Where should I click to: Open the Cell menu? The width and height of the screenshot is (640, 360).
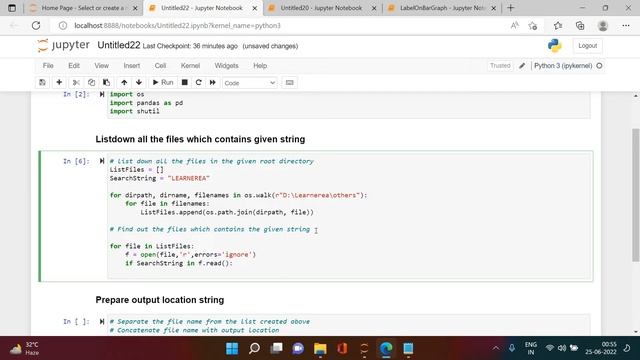pos(160,66)
